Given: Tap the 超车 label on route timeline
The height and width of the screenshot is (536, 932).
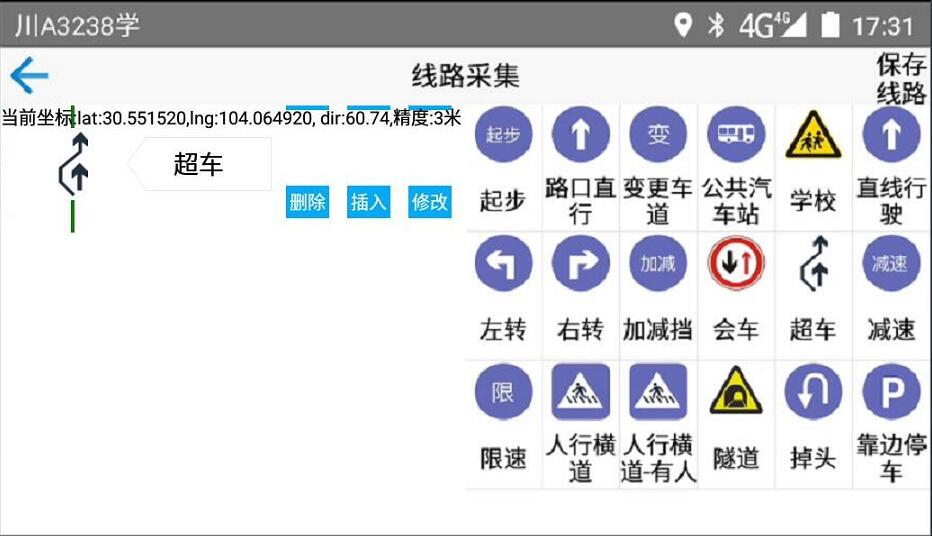Looking at the screenshot, I should click(x=199, y=164).
